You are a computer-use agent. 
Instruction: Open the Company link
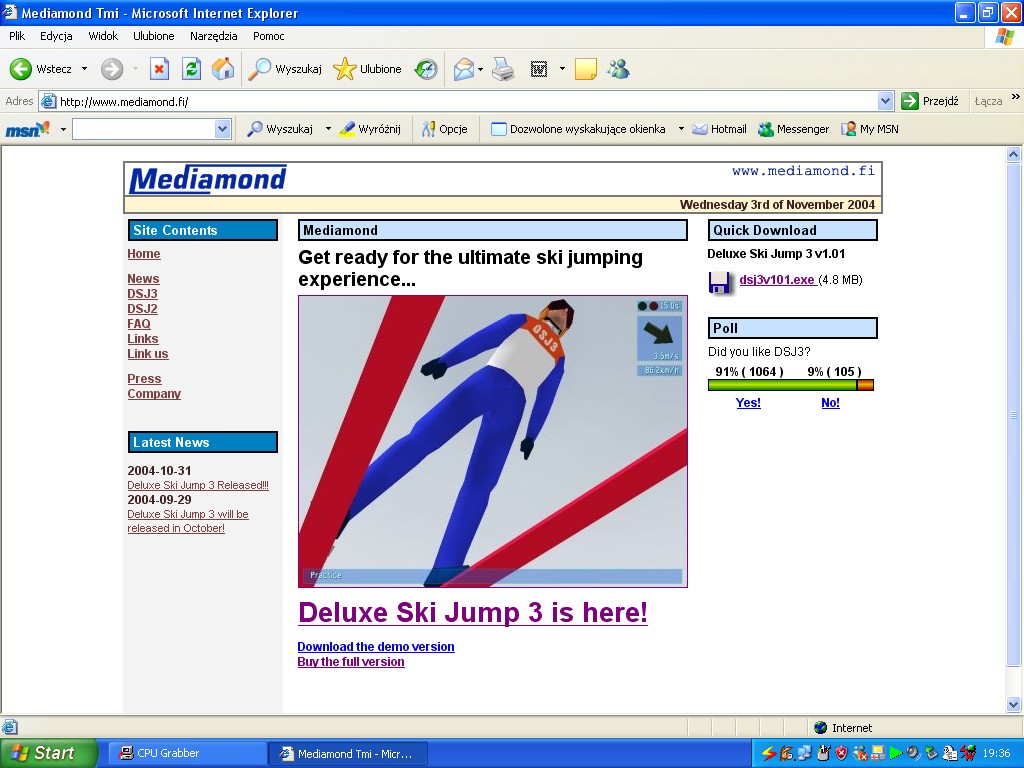(154, 394)
